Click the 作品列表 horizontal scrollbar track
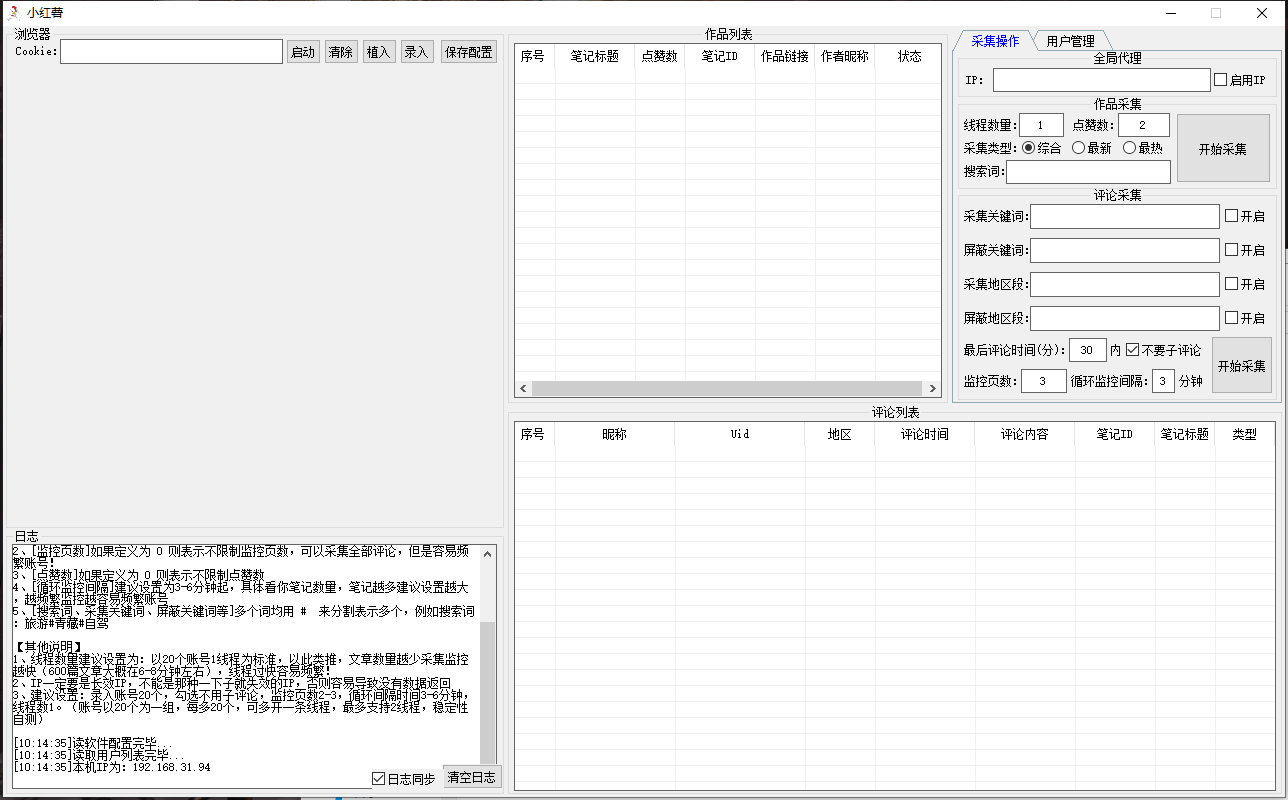 tap(727, 389)
